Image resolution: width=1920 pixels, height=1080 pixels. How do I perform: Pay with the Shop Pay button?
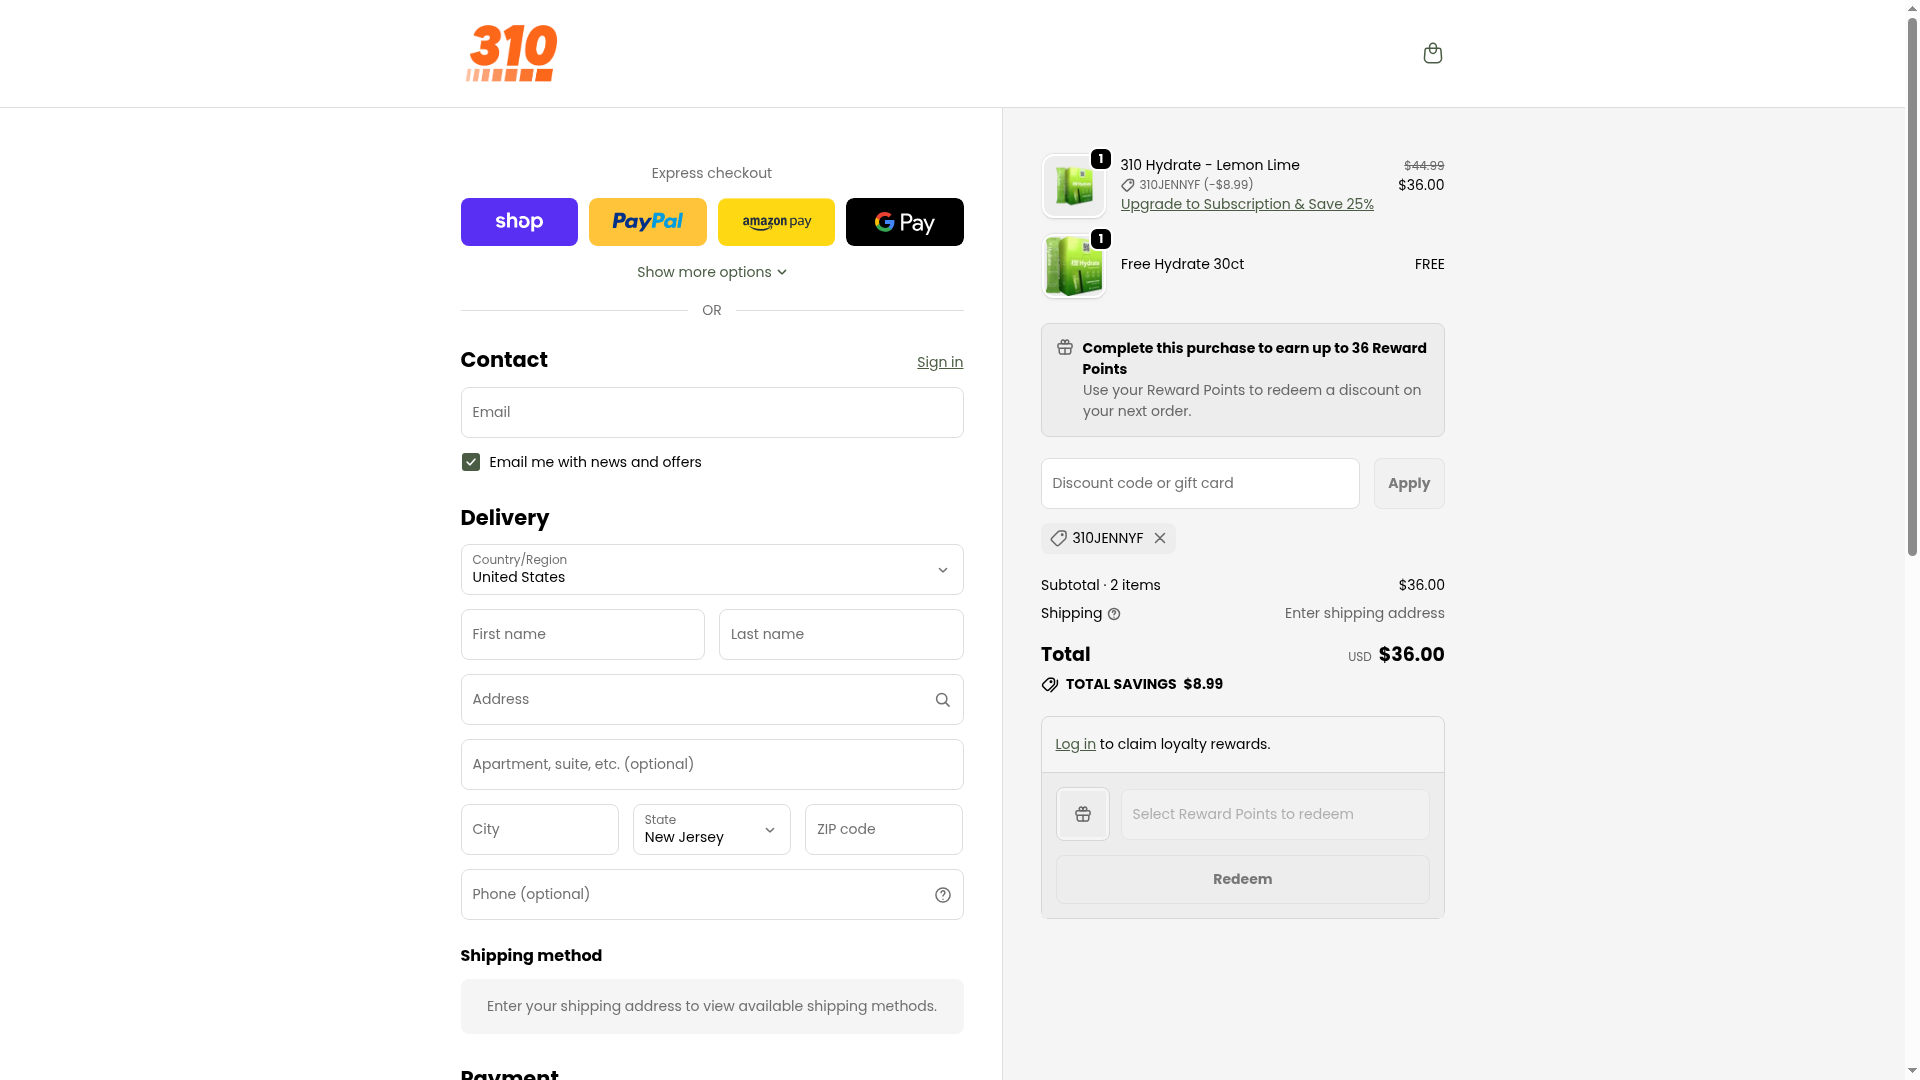pos(519,222)
